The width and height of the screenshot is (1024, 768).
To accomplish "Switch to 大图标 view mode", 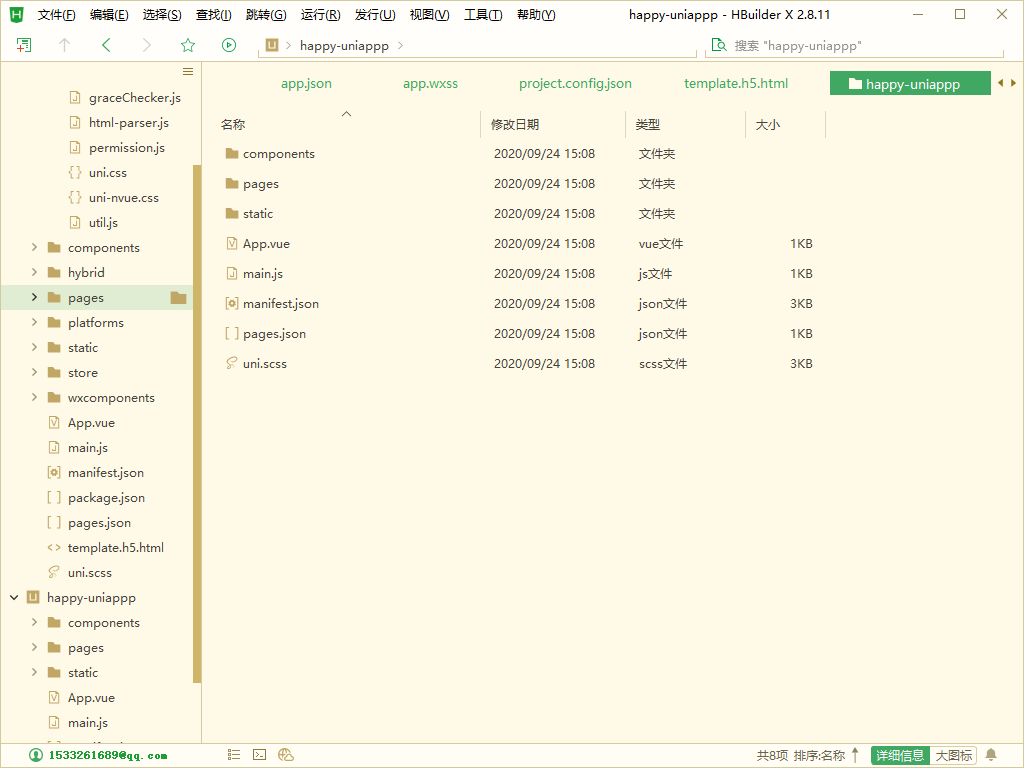I will [953, 756].
